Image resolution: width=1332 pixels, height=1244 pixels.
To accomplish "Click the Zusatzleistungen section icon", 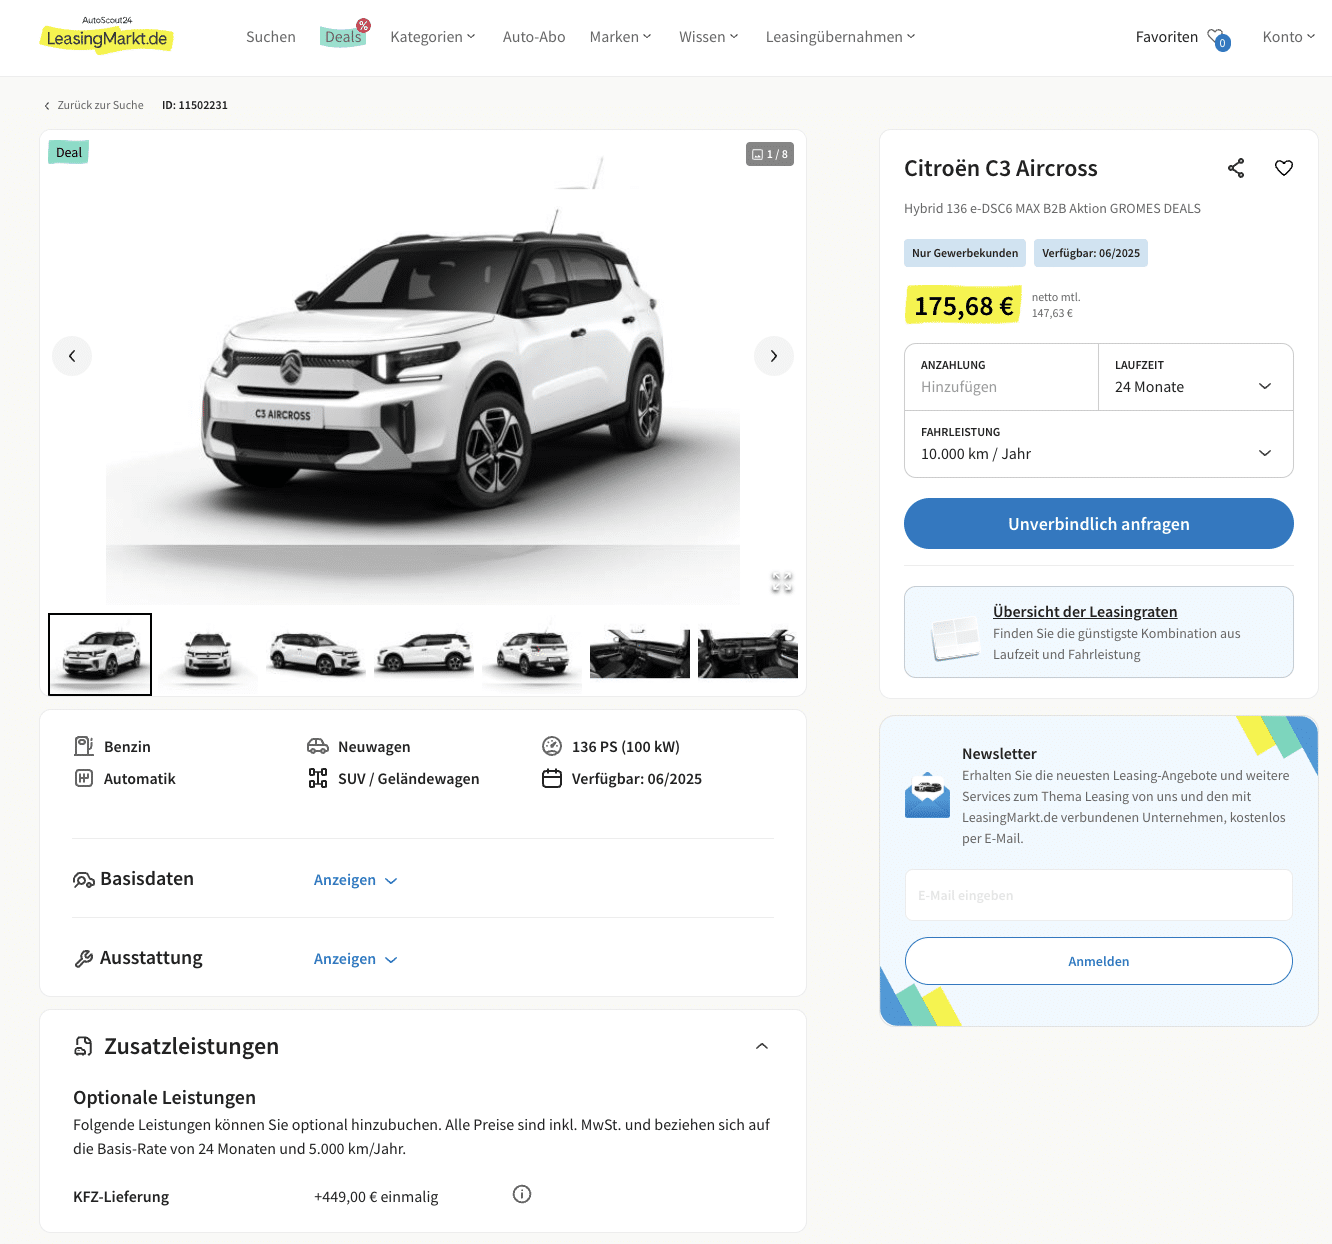I will pos(84,1046).
